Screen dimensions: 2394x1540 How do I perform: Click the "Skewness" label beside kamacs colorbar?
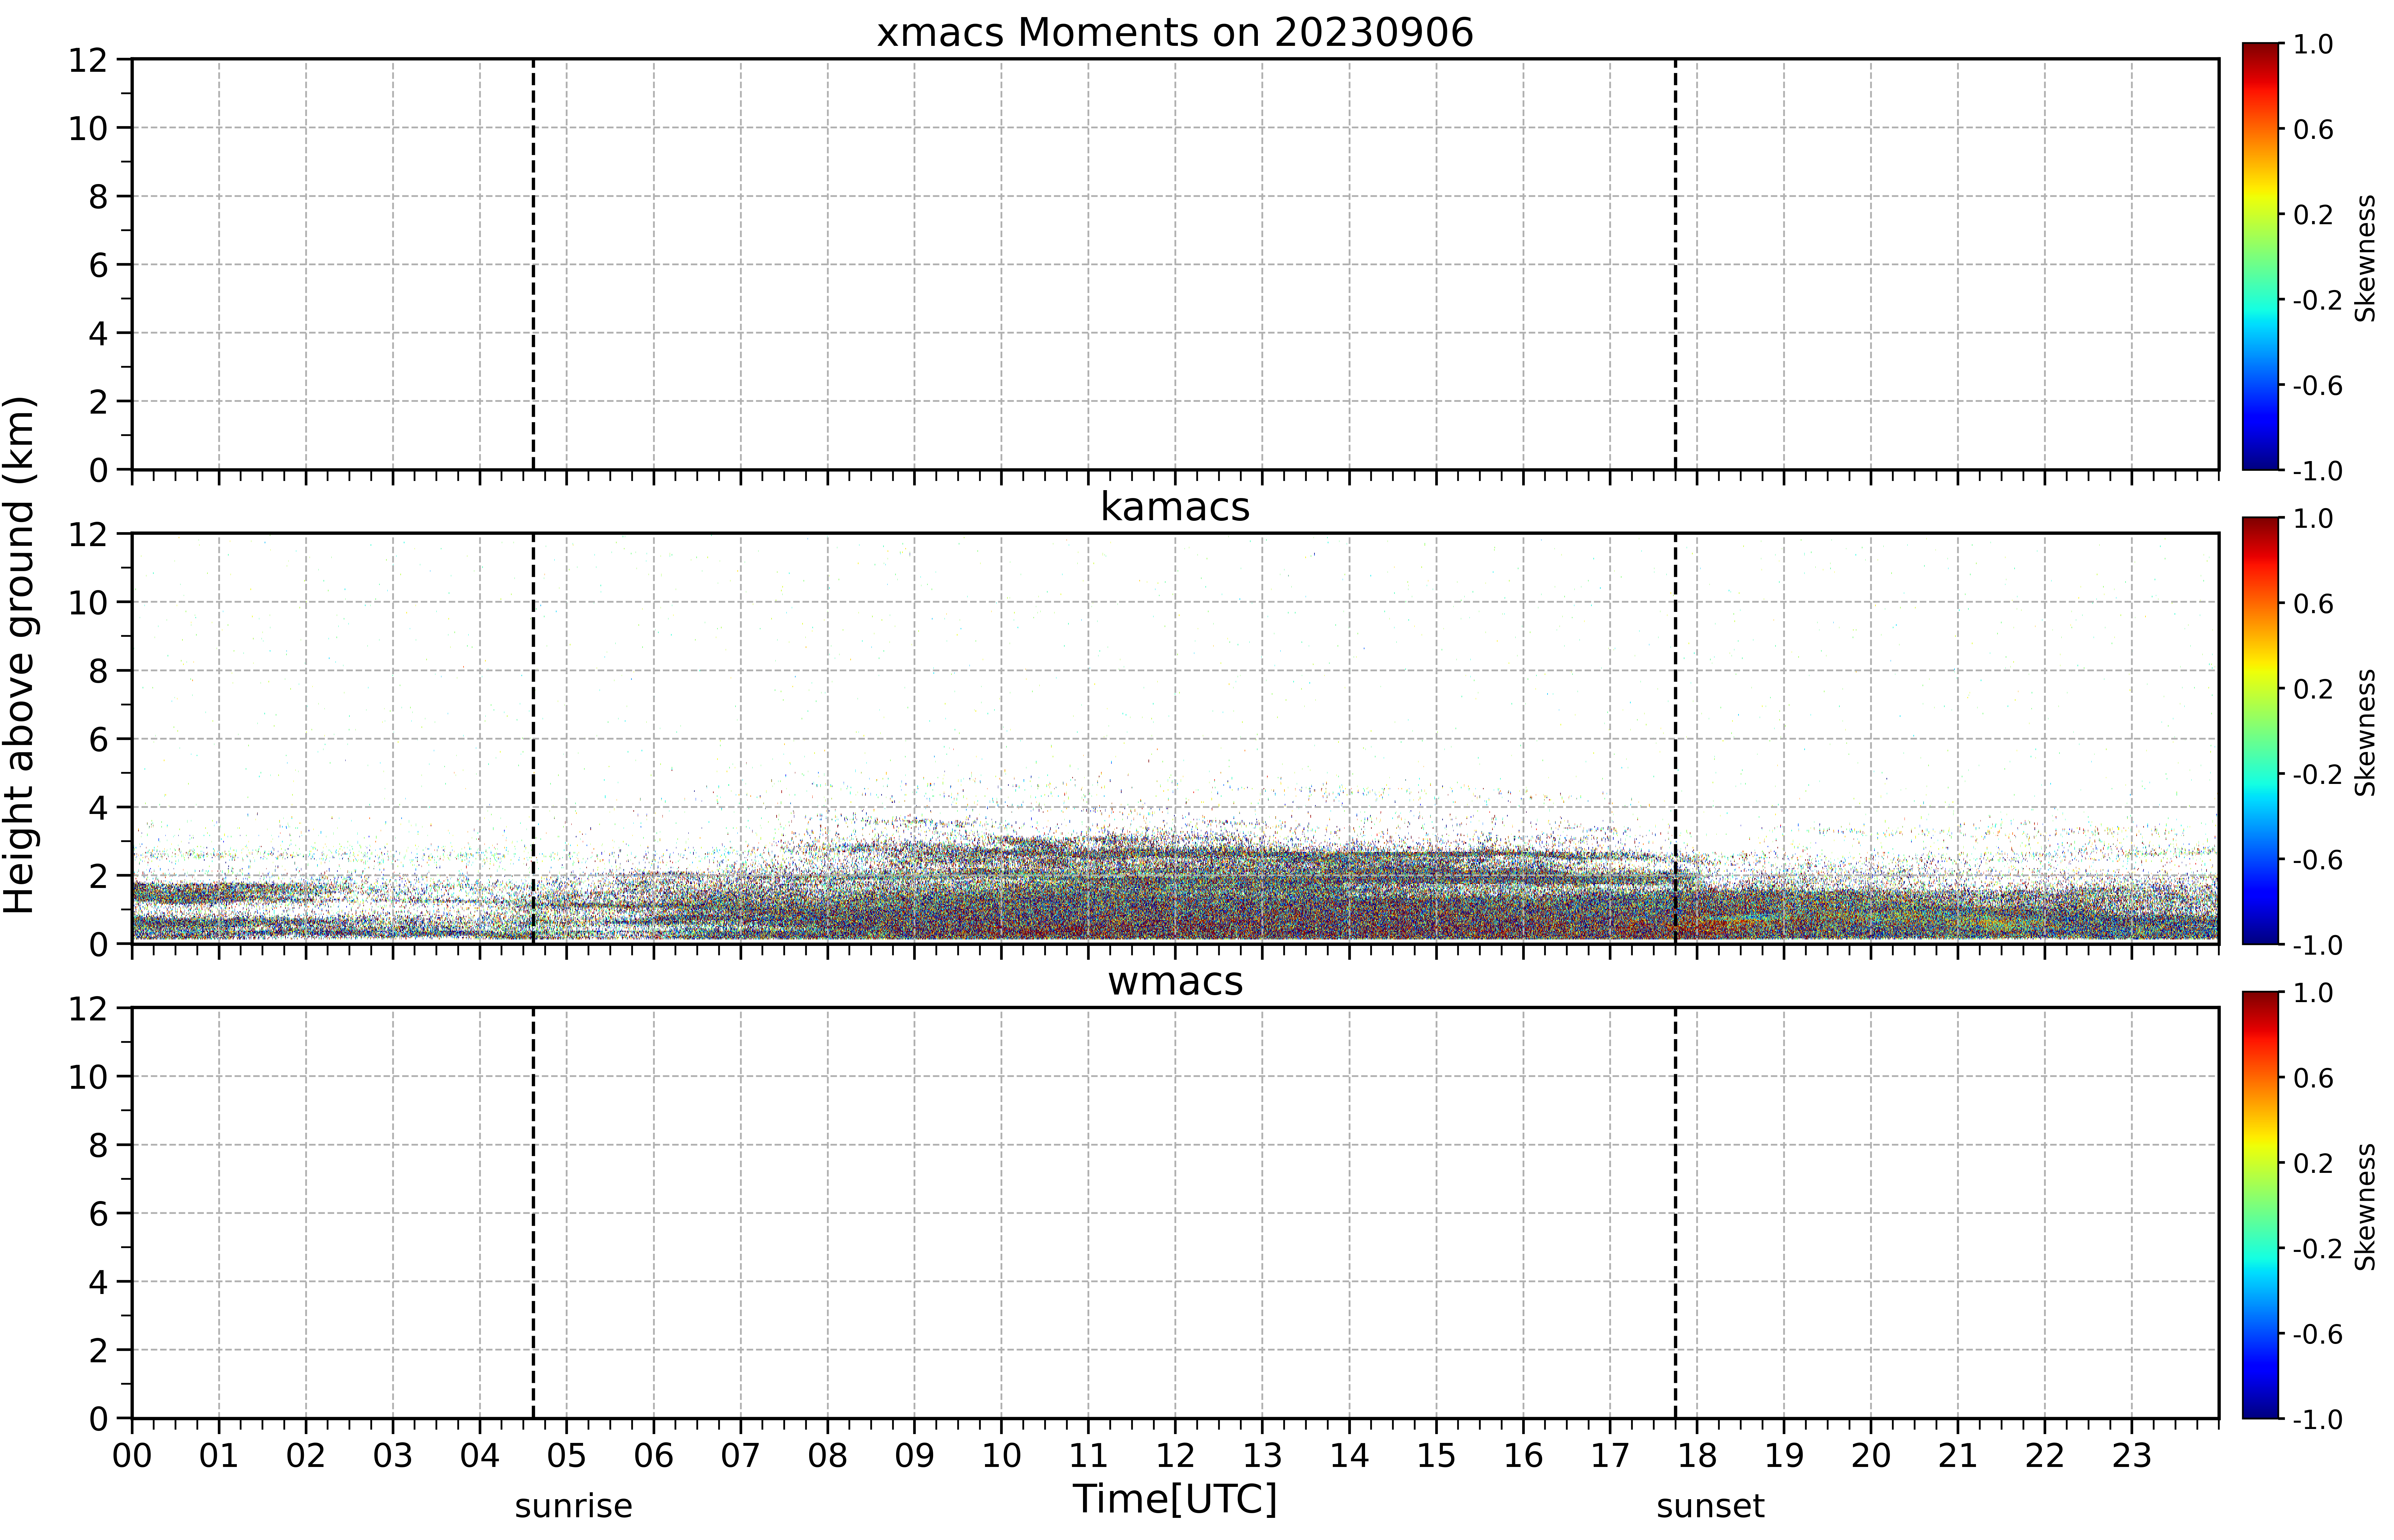tap(2365, 732)
